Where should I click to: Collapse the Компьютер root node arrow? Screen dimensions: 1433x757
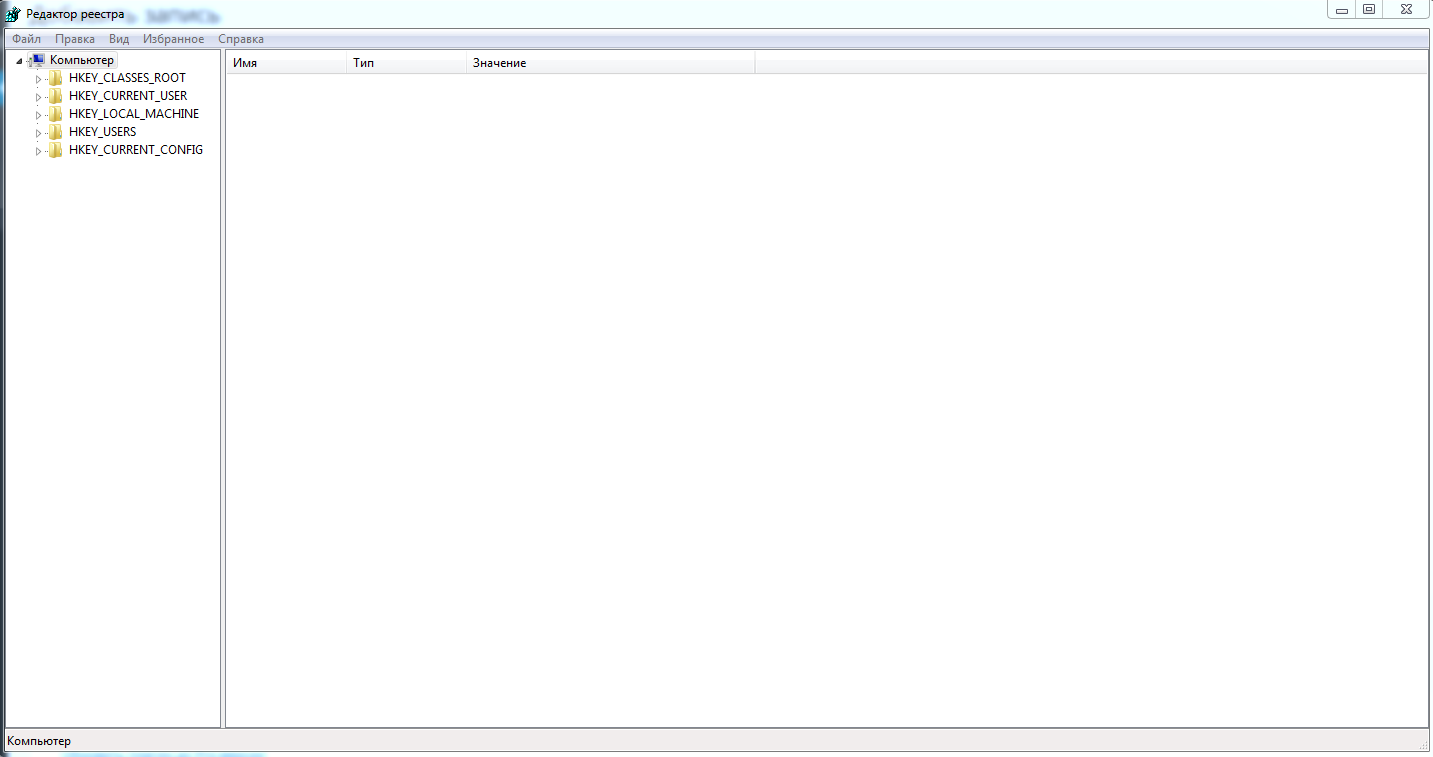coord(19,61)
